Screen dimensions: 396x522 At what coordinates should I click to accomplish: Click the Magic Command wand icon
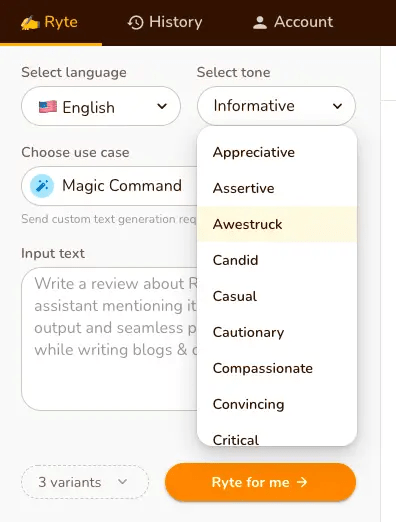click(x=42, y=186)
